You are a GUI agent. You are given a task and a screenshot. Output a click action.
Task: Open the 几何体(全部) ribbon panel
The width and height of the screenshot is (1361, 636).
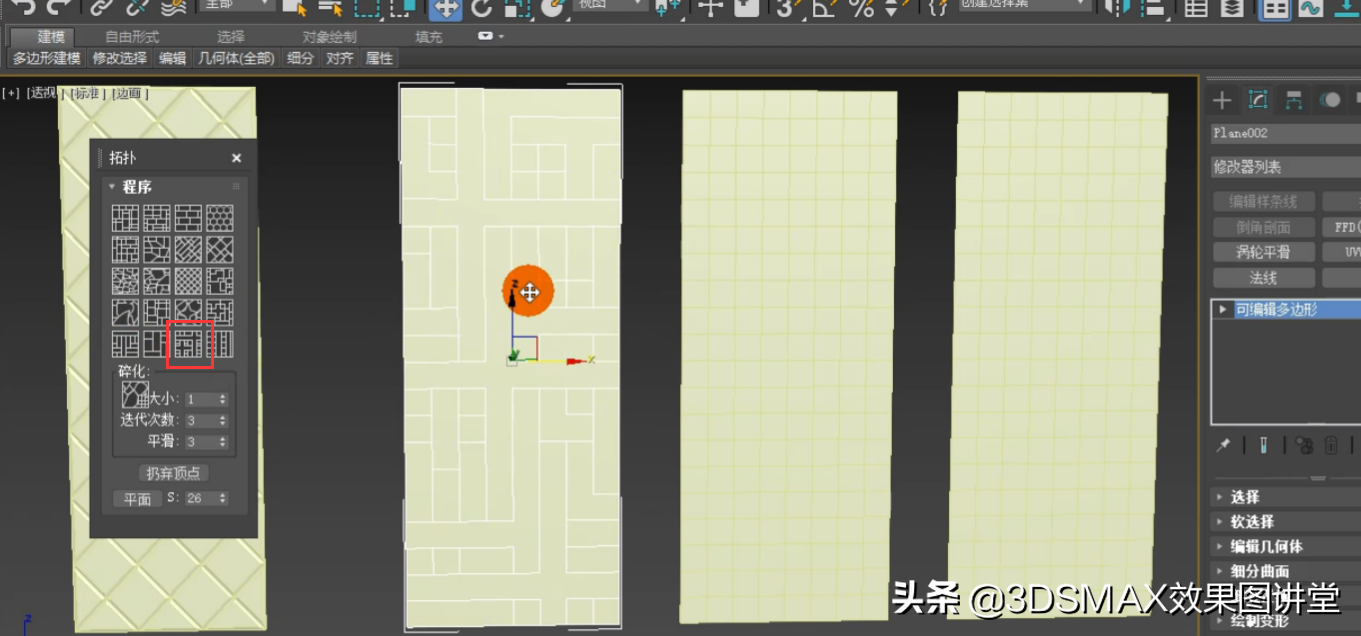236,59
